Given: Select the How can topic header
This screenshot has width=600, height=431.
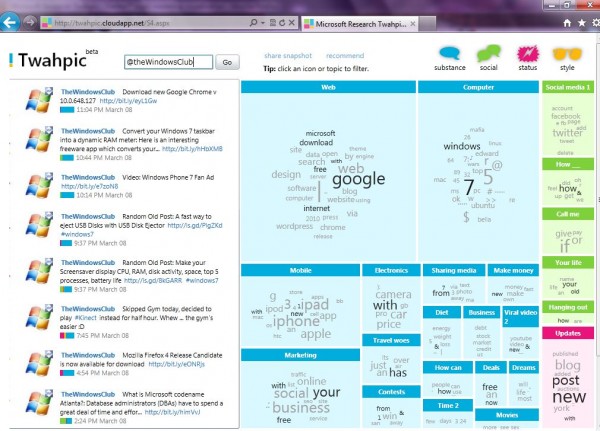Looking at the screenshot, I should [448, 367].
